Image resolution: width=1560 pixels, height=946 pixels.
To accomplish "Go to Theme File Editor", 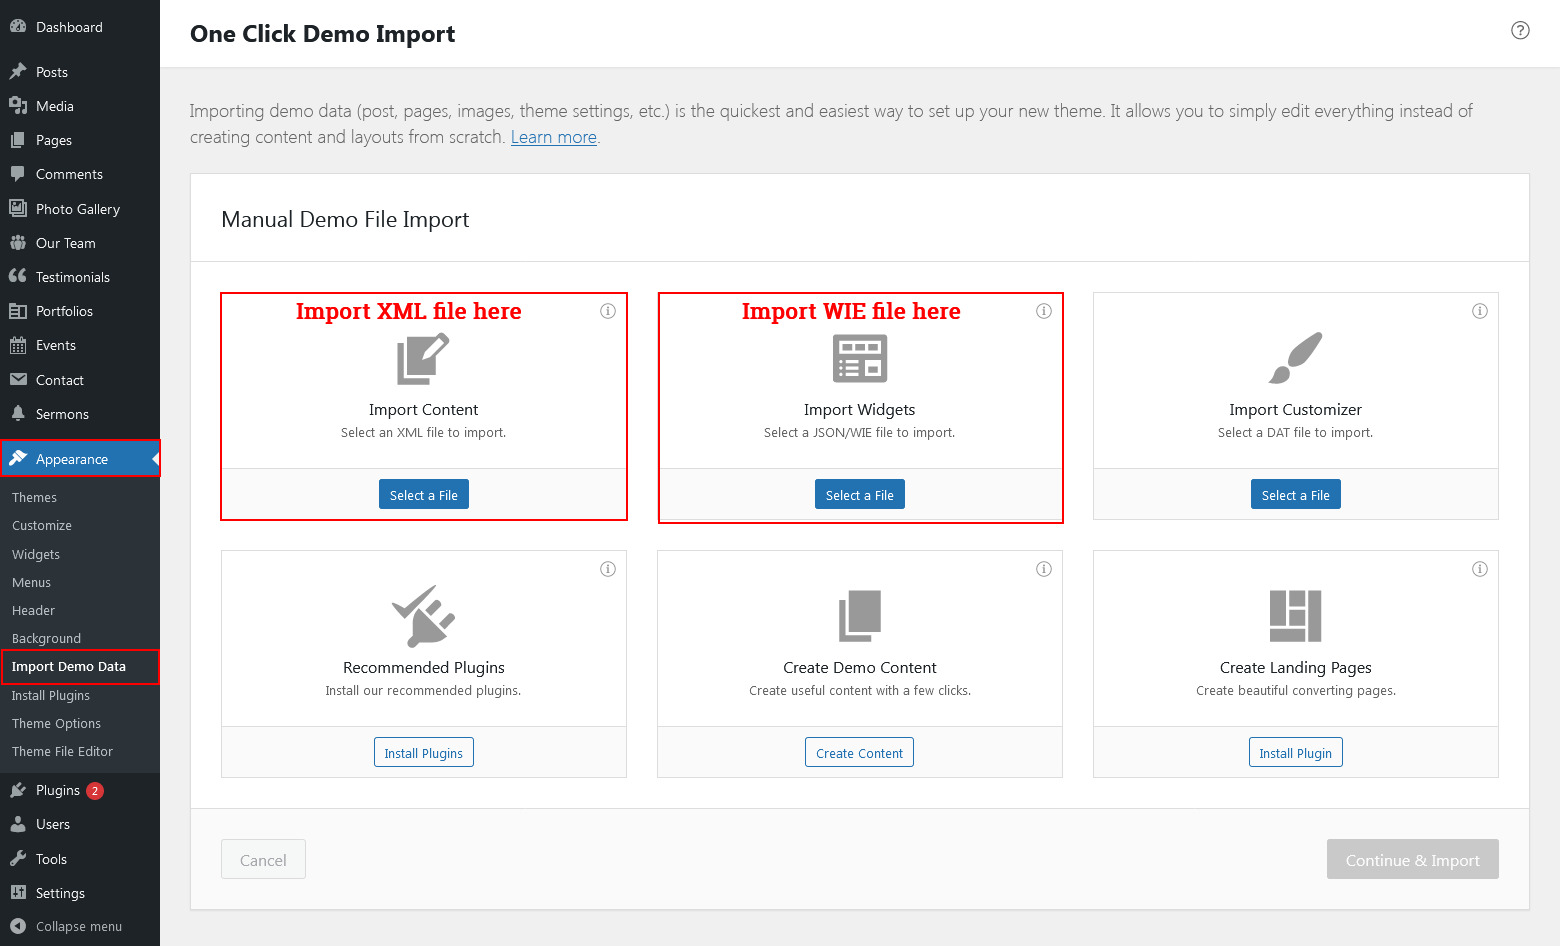I will pos(62,751).
